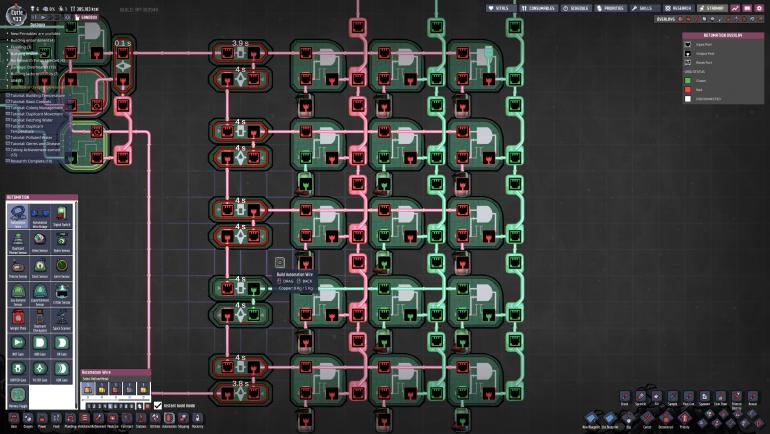The height and width of the screenshot is (434, 770).
Task: Open the Starmap screen
Action: [x=713, y=8]
